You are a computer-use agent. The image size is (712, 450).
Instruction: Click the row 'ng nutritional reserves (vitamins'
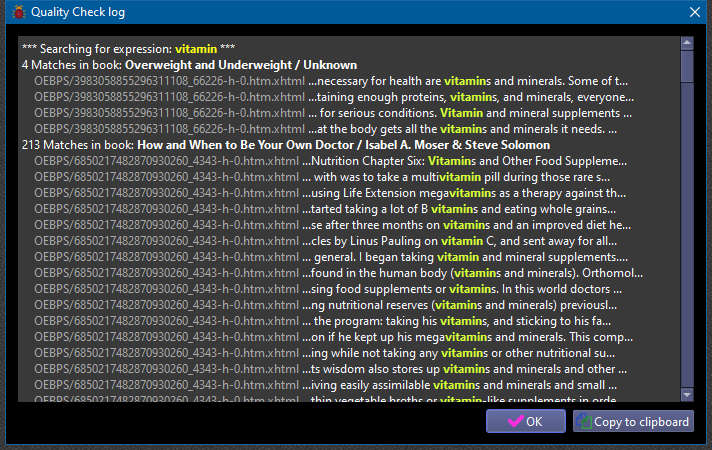pos(326,305)
